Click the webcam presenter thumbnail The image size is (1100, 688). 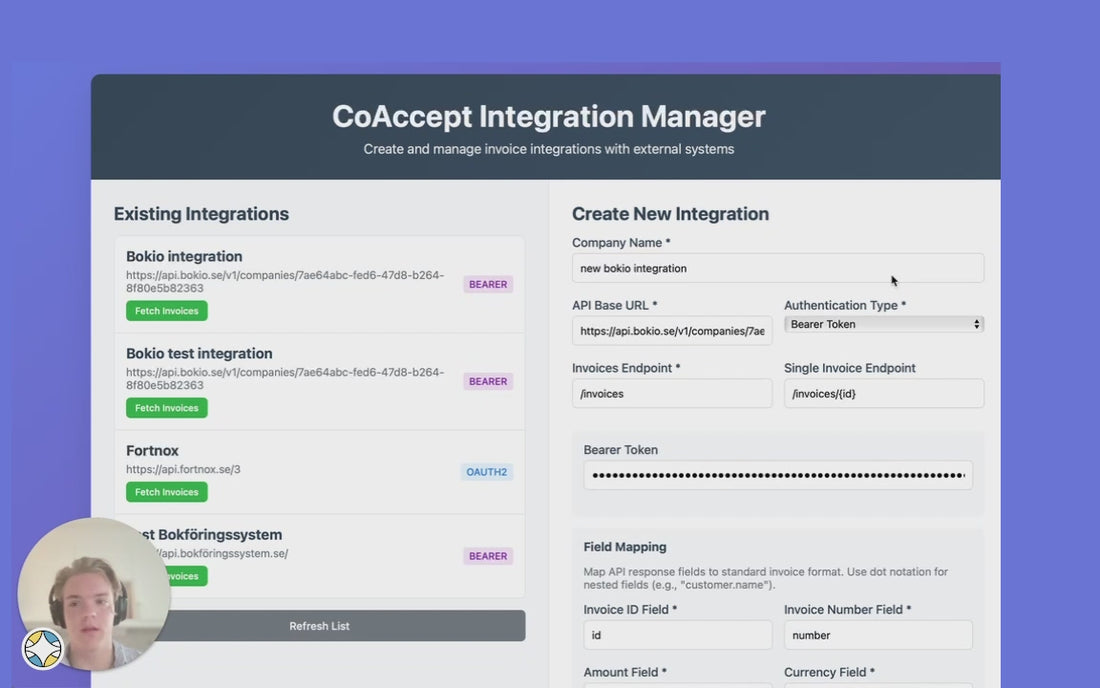[94, 593]
